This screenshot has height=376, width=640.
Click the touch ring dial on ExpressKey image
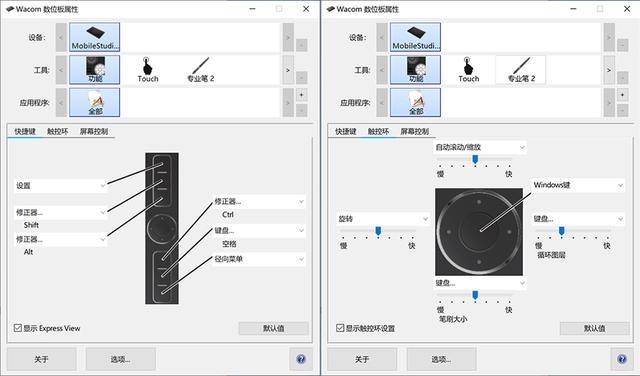(162, 229)
